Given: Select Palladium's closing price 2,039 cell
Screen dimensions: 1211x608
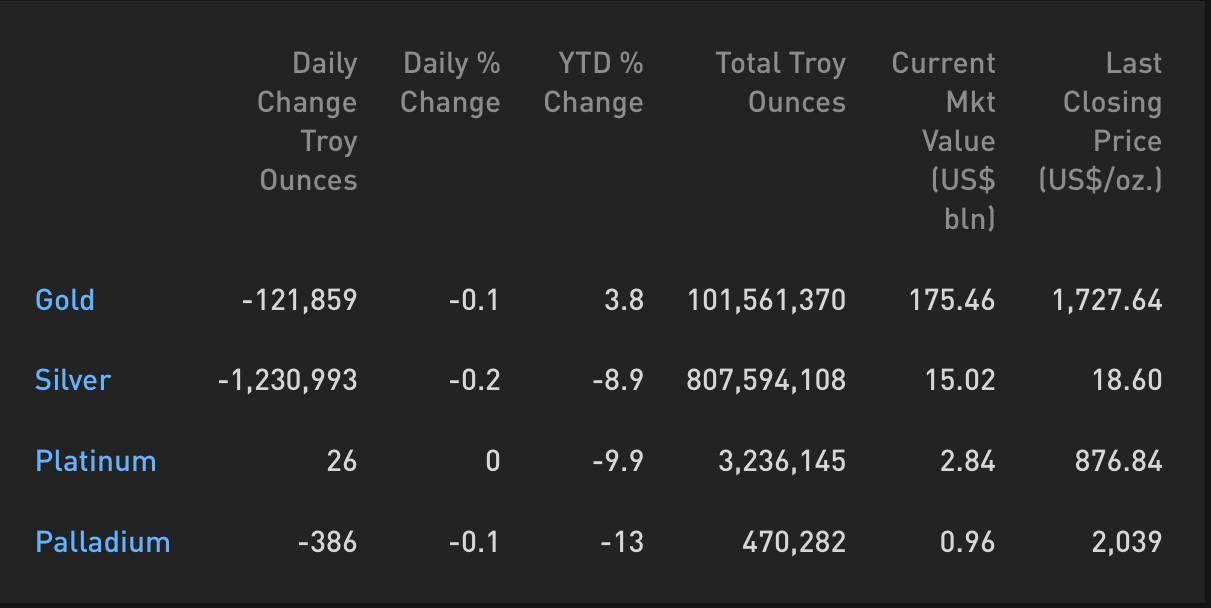Looking at the screenshot, I should [x=1127, y=542].
